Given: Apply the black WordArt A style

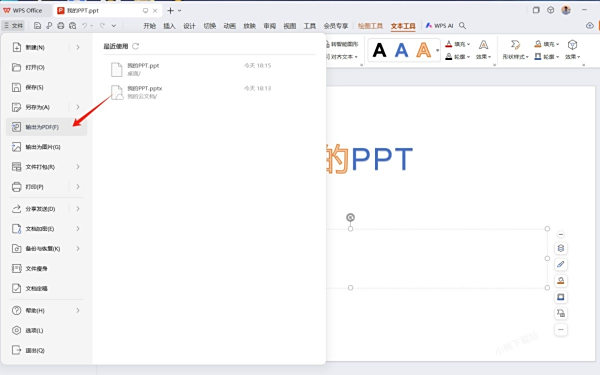Looking at the screenshot, I should pos(379,50).
